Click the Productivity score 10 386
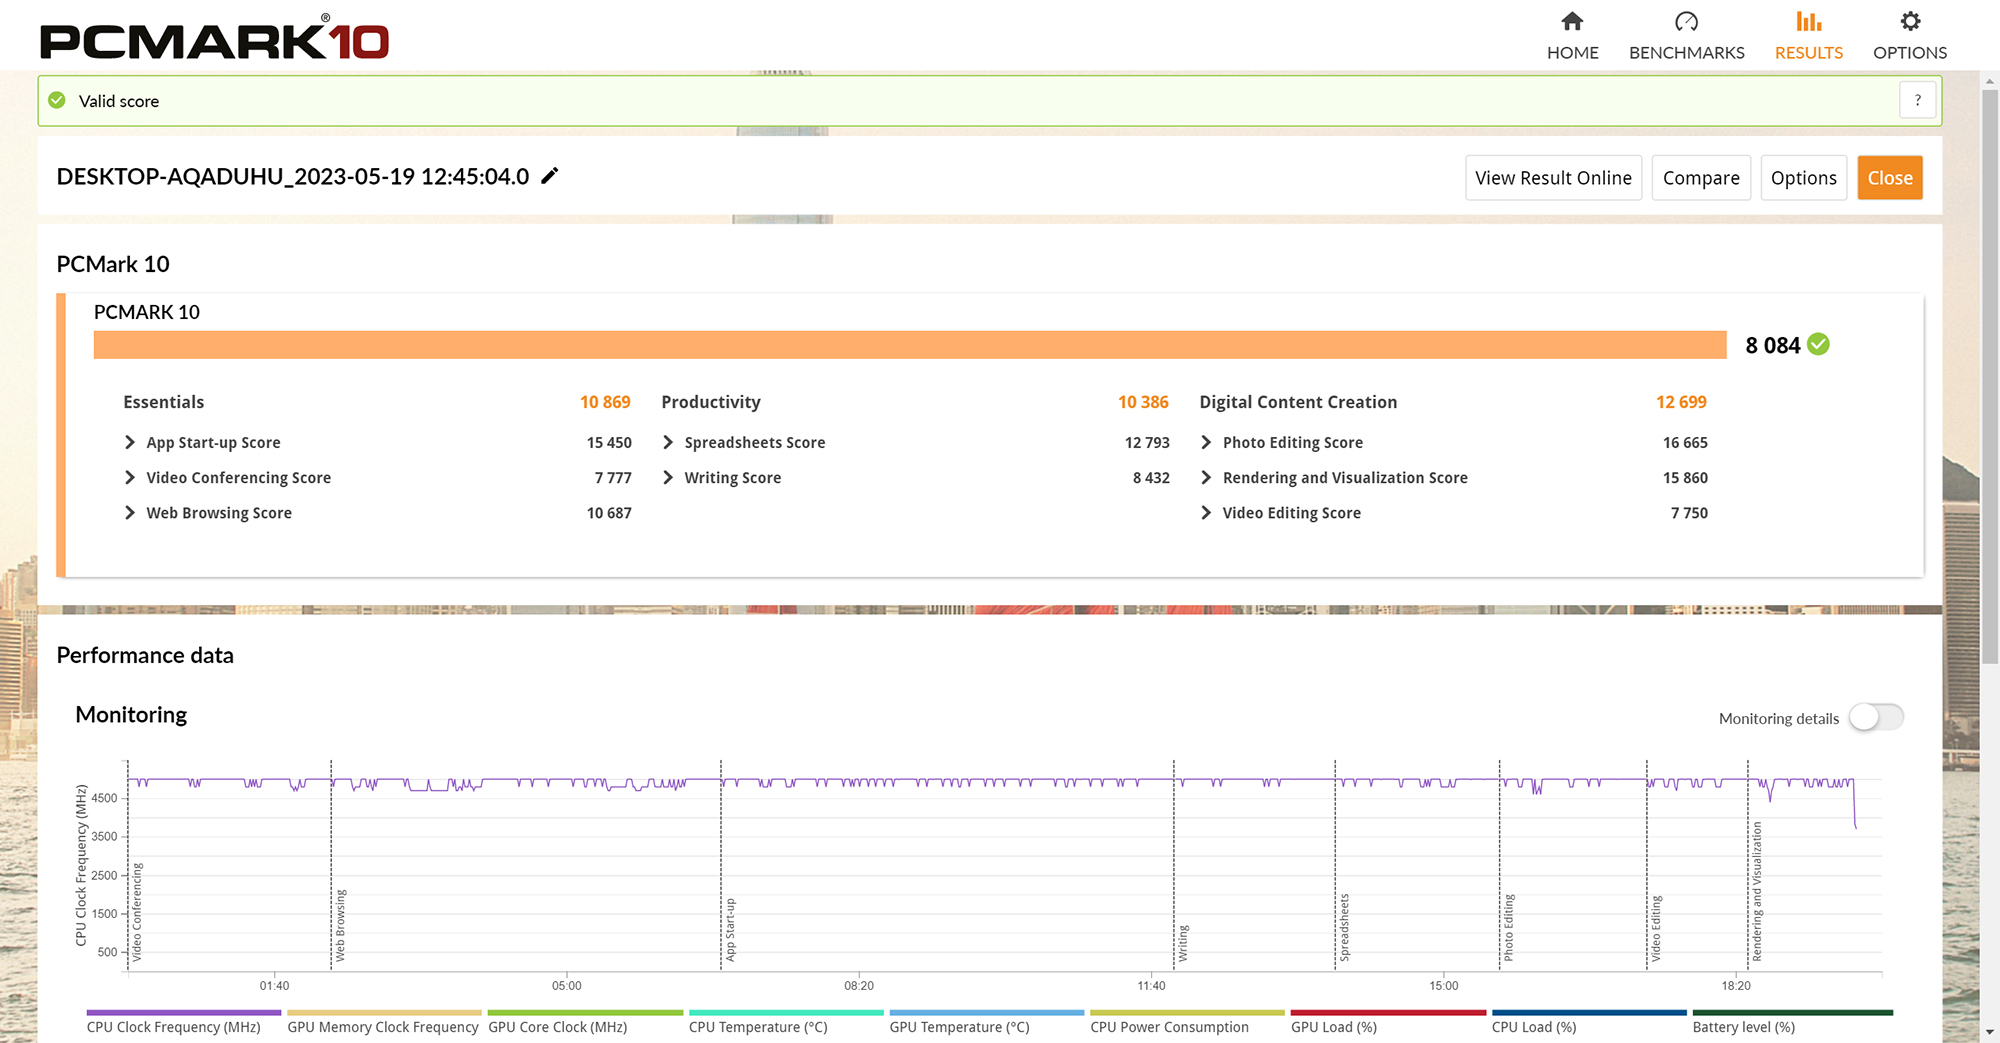2000x1043 pixels. pos(1143,401)
